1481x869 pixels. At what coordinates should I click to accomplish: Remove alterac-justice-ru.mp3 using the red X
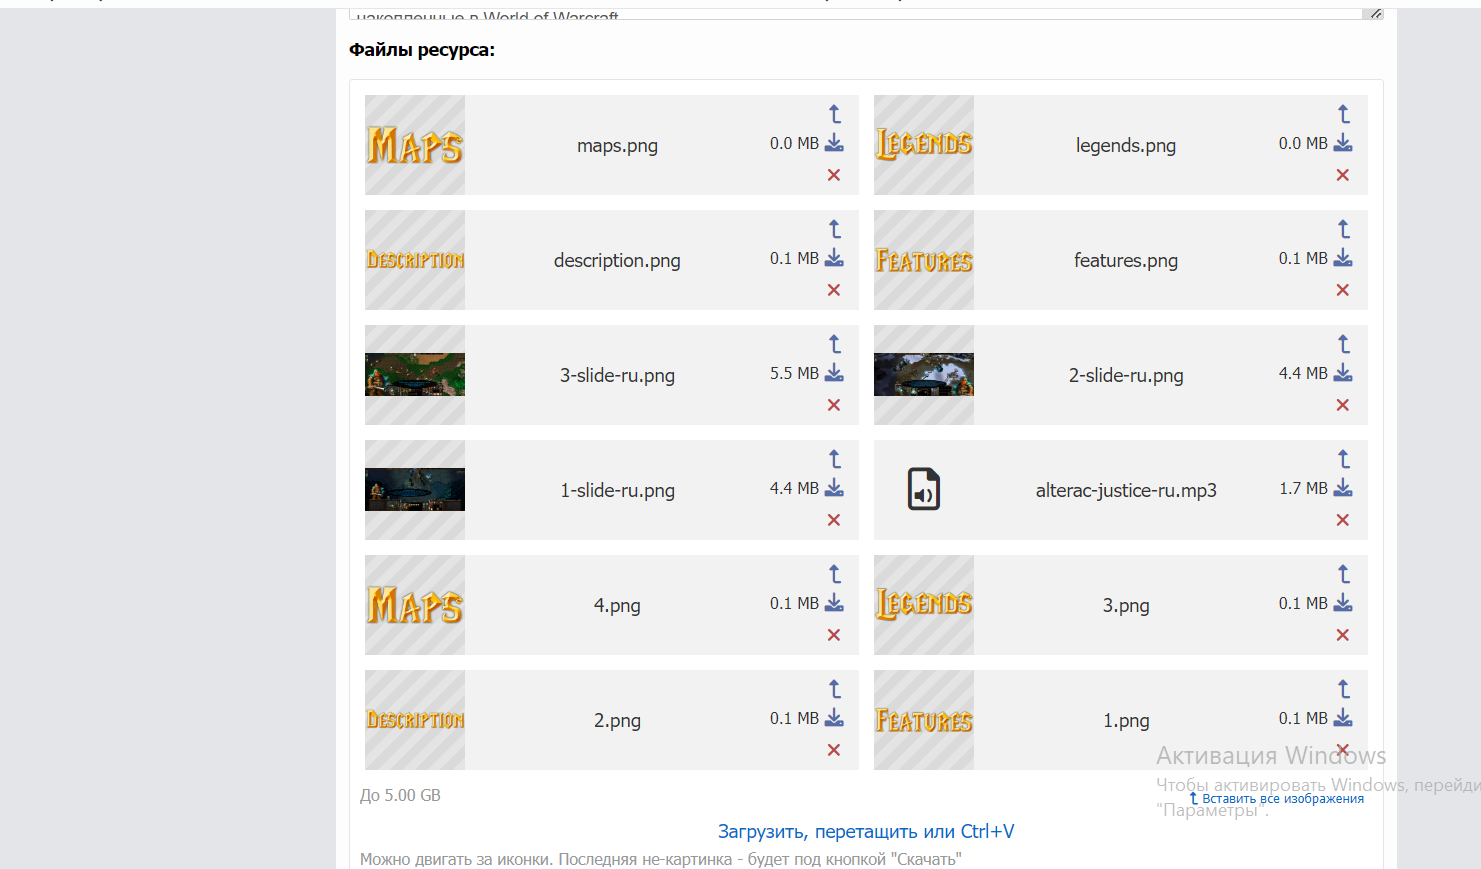(x=1343, y=520)
